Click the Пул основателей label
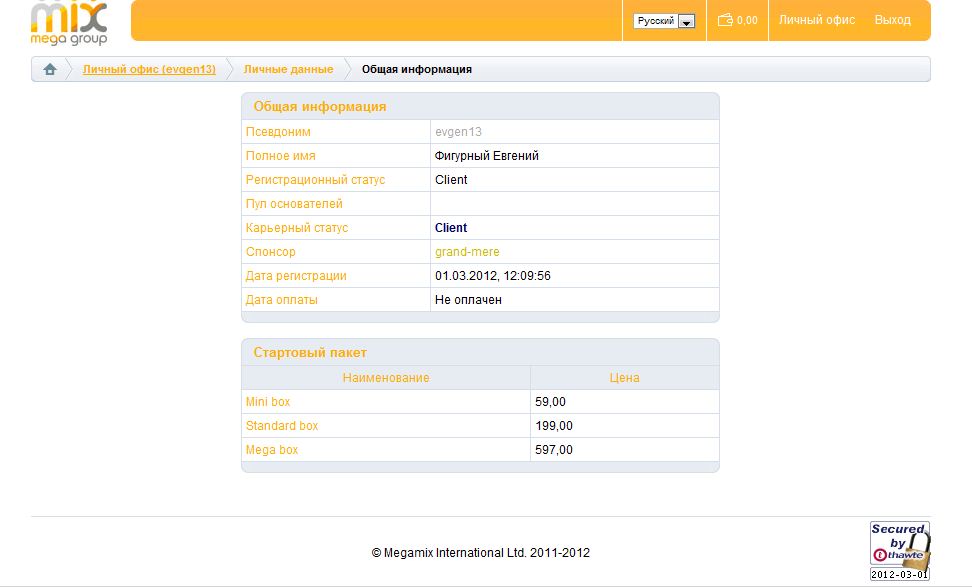Viewport: 972px width, 587px height. coord(294,204)
